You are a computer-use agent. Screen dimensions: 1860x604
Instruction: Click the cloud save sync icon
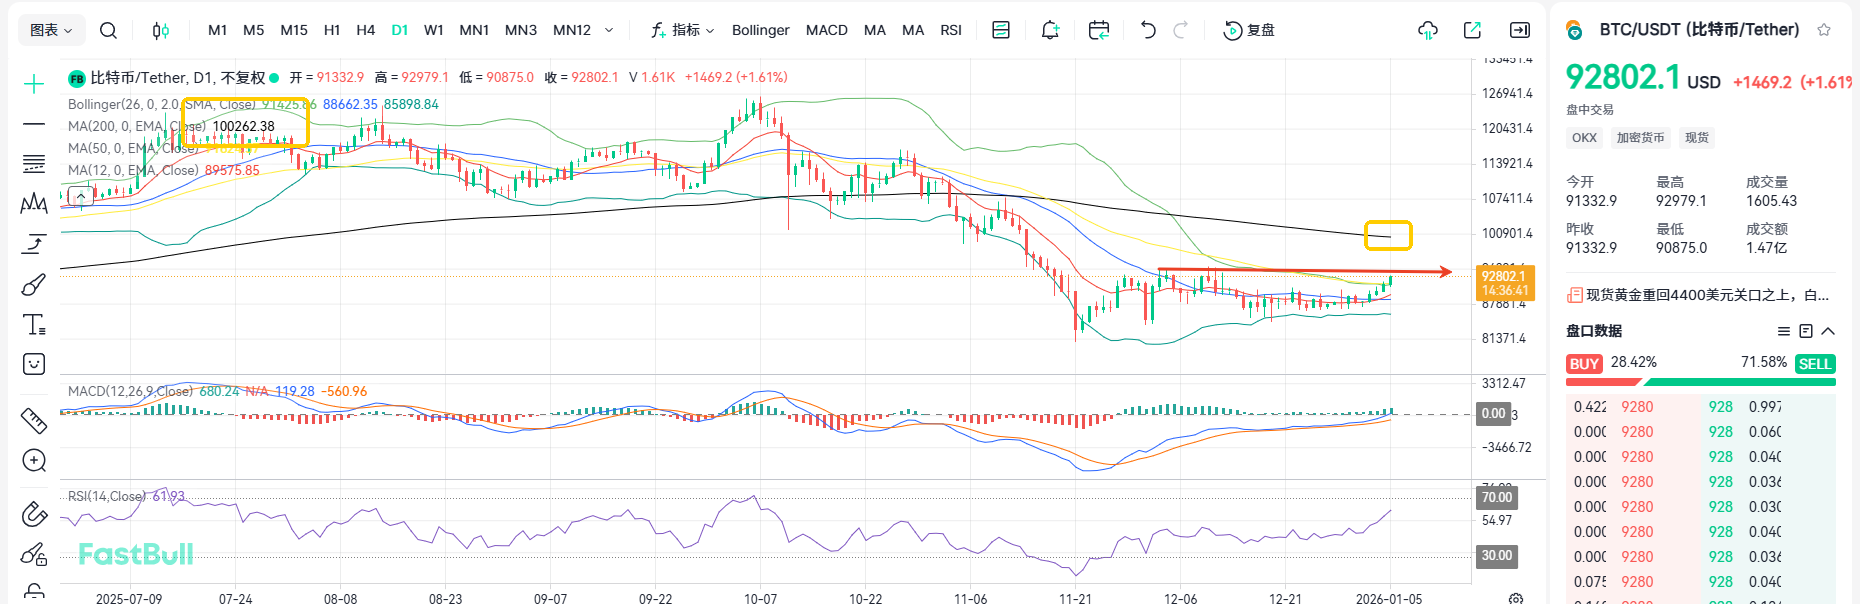pos(1428,31)
